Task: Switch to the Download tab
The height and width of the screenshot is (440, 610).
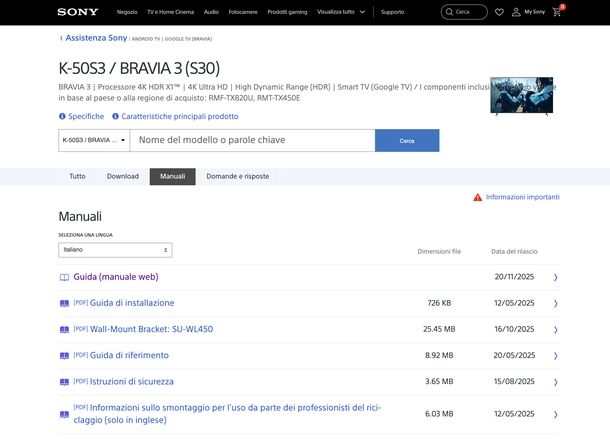Action: 122,176
